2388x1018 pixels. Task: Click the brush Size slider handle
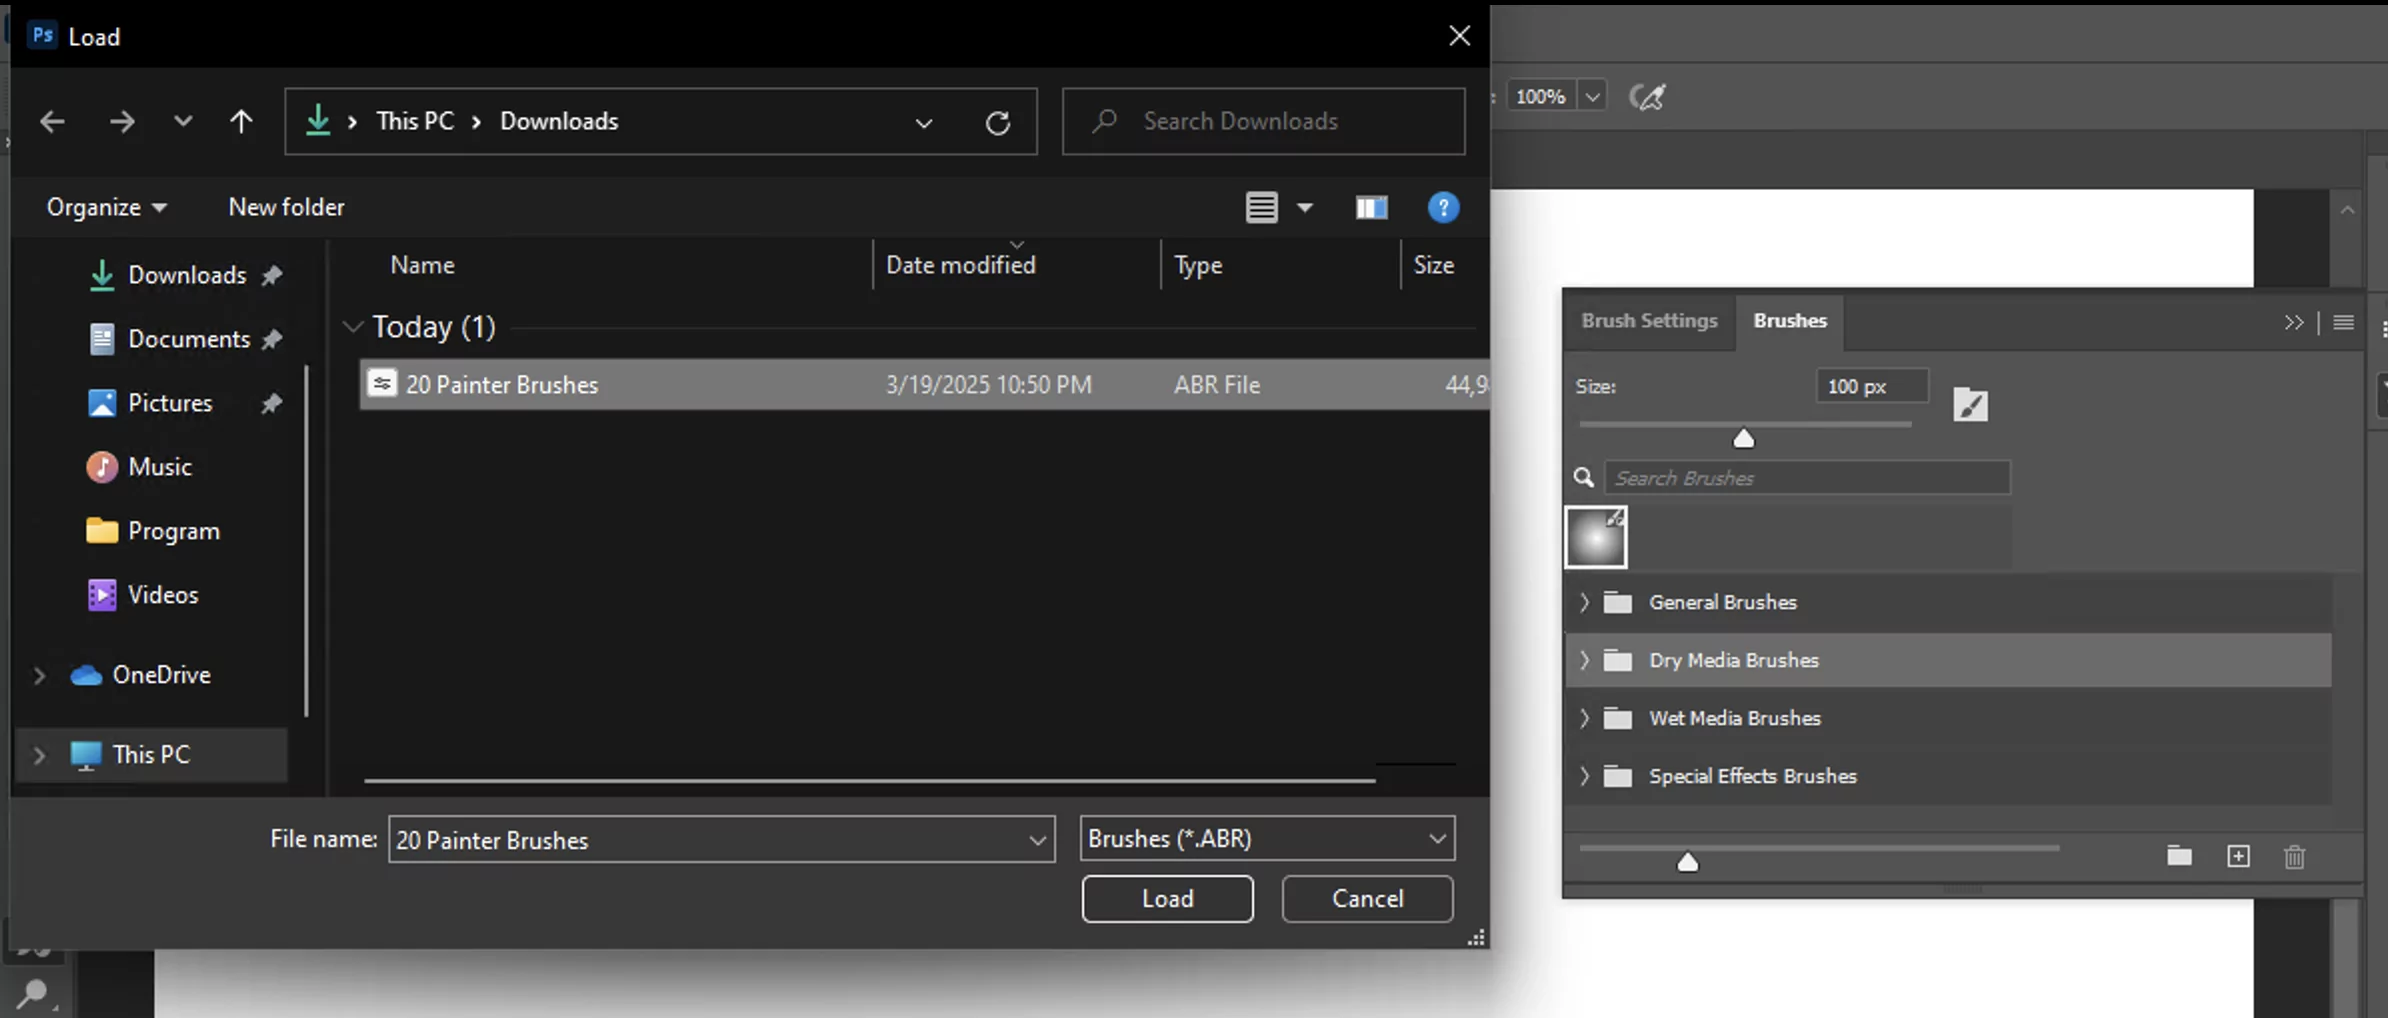coord(1743,438)
